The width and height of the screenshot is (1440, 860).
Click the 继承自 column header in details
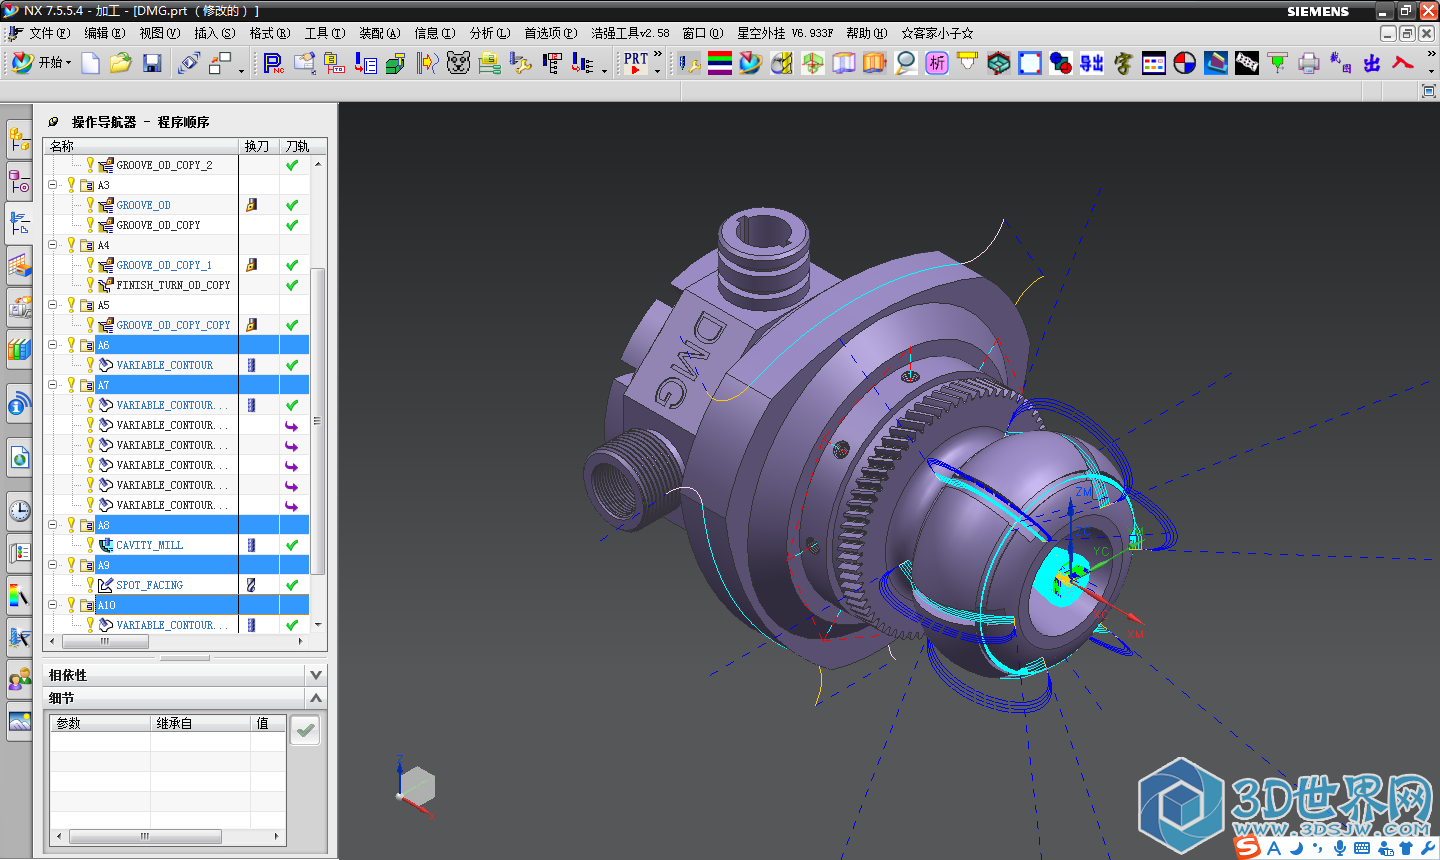(x=200, y=723)
